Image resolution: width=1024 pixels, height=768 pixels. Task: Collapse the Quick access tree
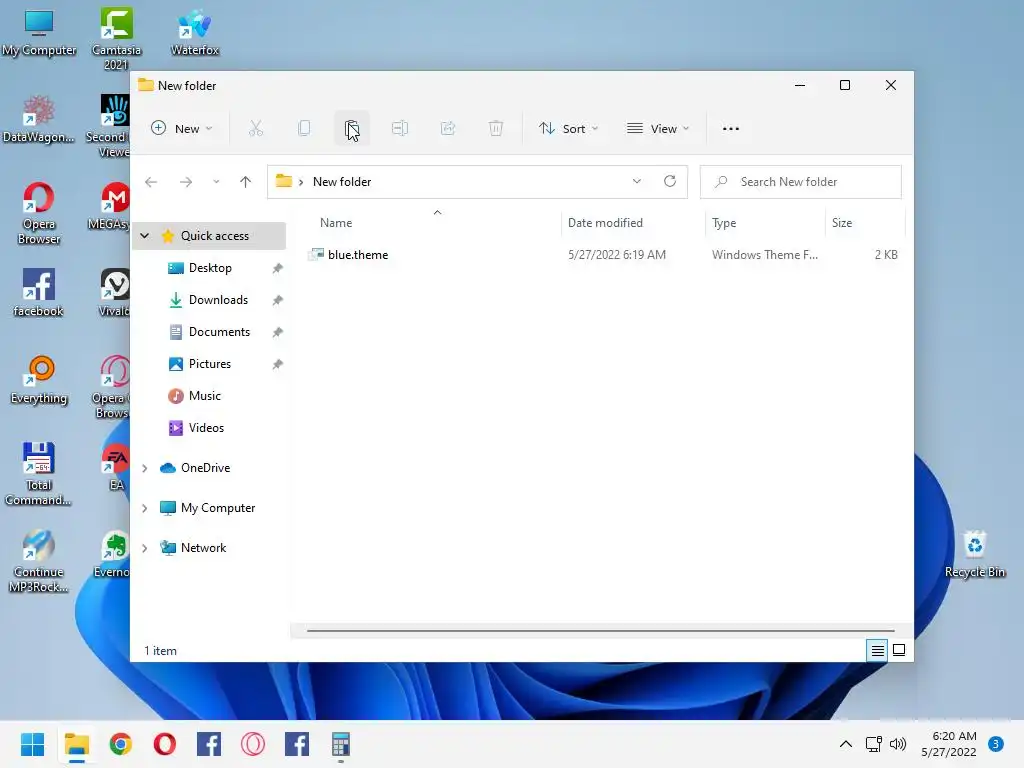coord(145,236)
